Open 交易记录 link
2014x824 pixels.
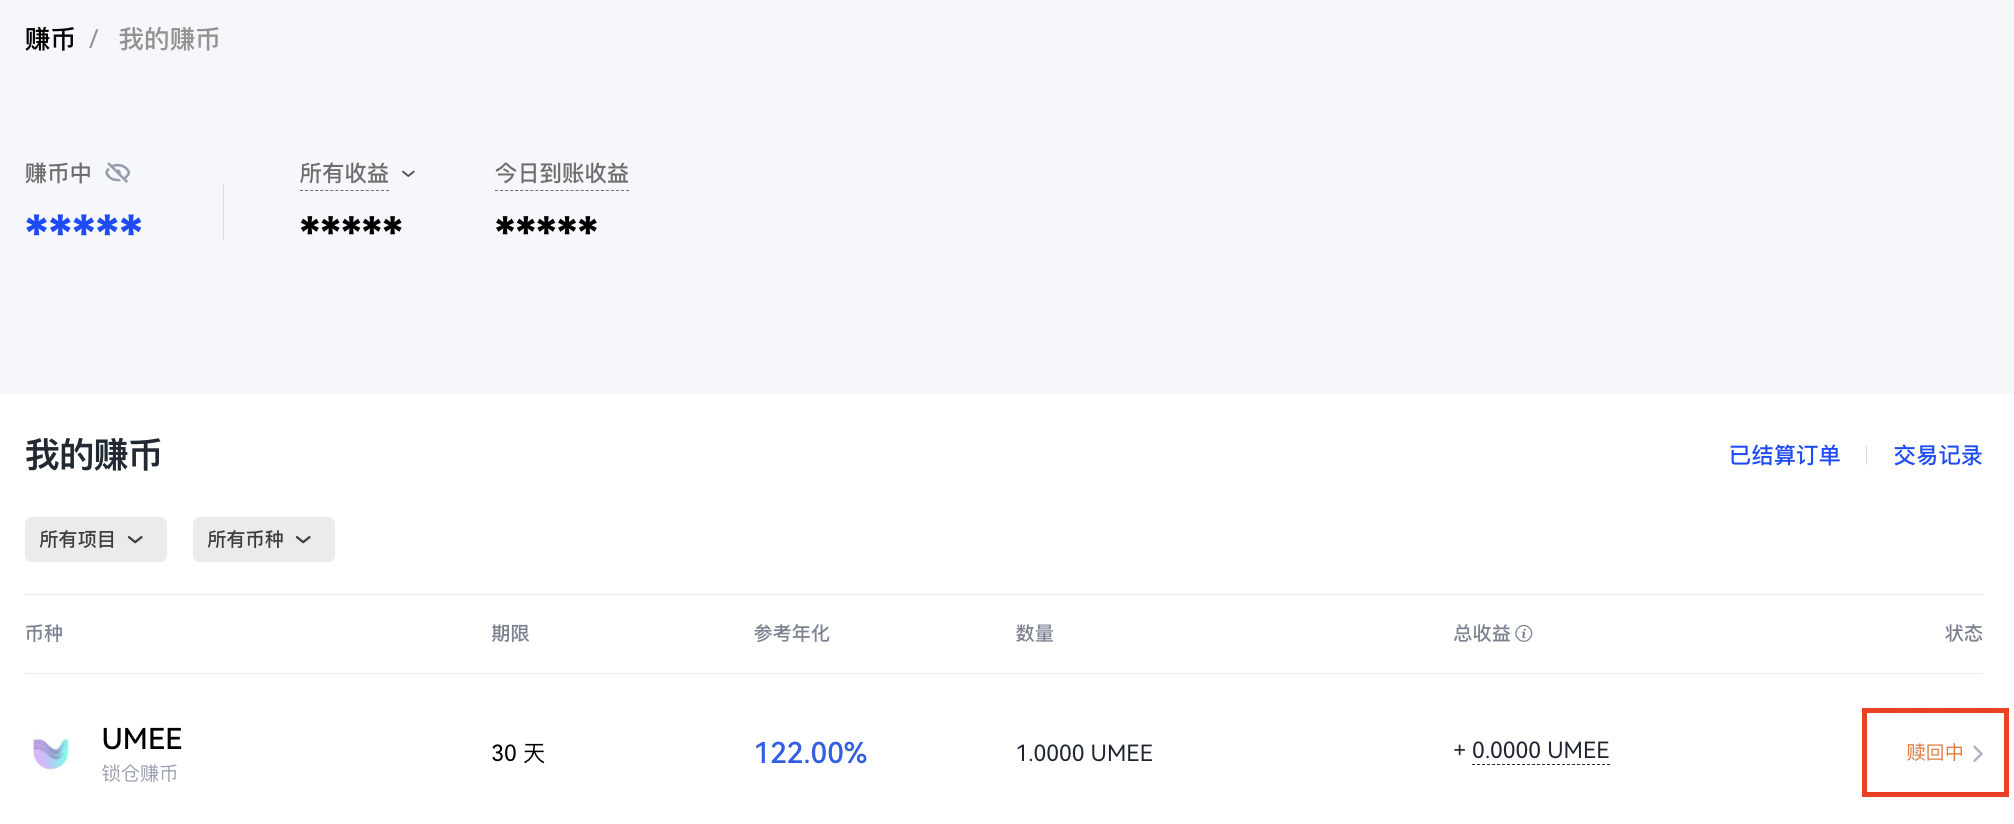tap(1937, 456)
